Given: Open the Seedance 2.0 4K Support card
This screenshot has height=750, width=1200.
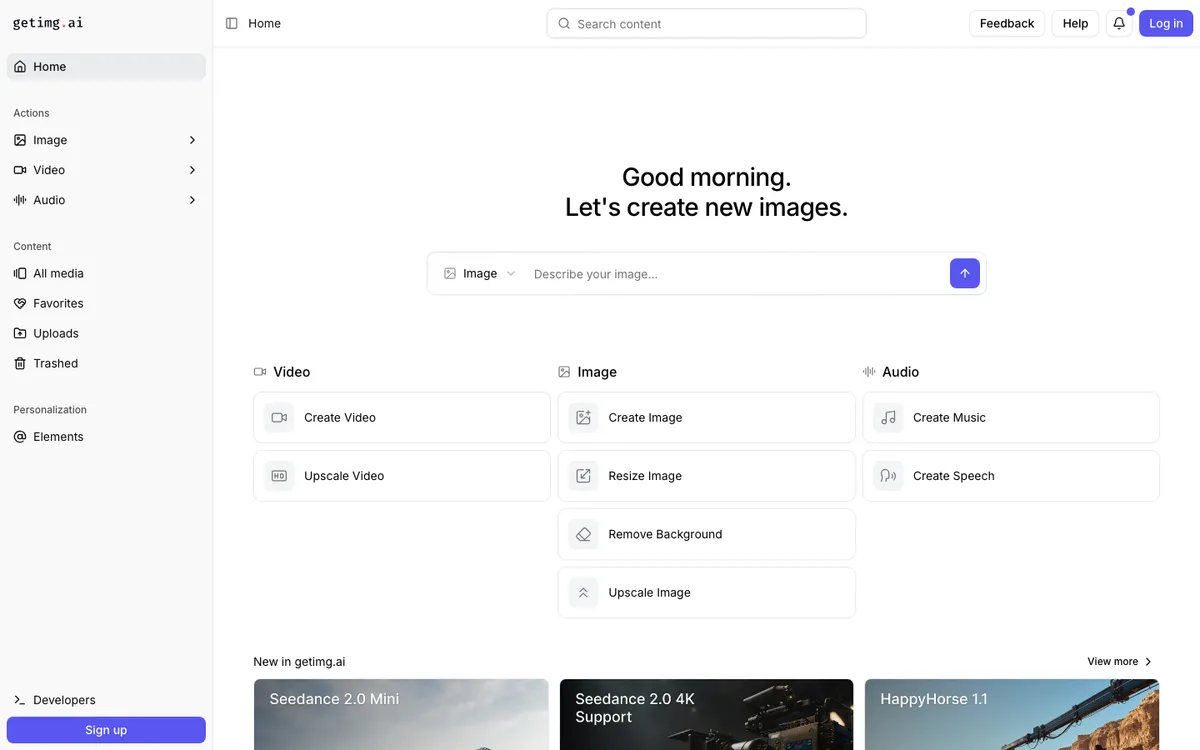Looking at the screenshot, I should [707, 715].
